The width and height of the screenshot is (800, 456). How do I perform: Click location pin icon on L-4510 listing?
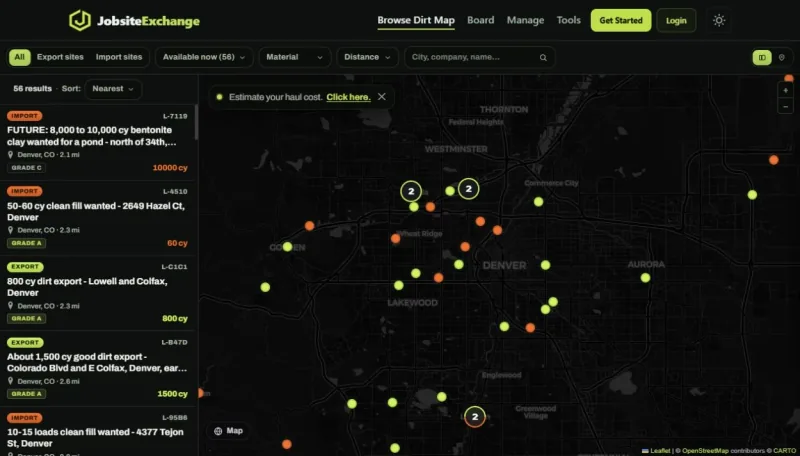point(10,230)
